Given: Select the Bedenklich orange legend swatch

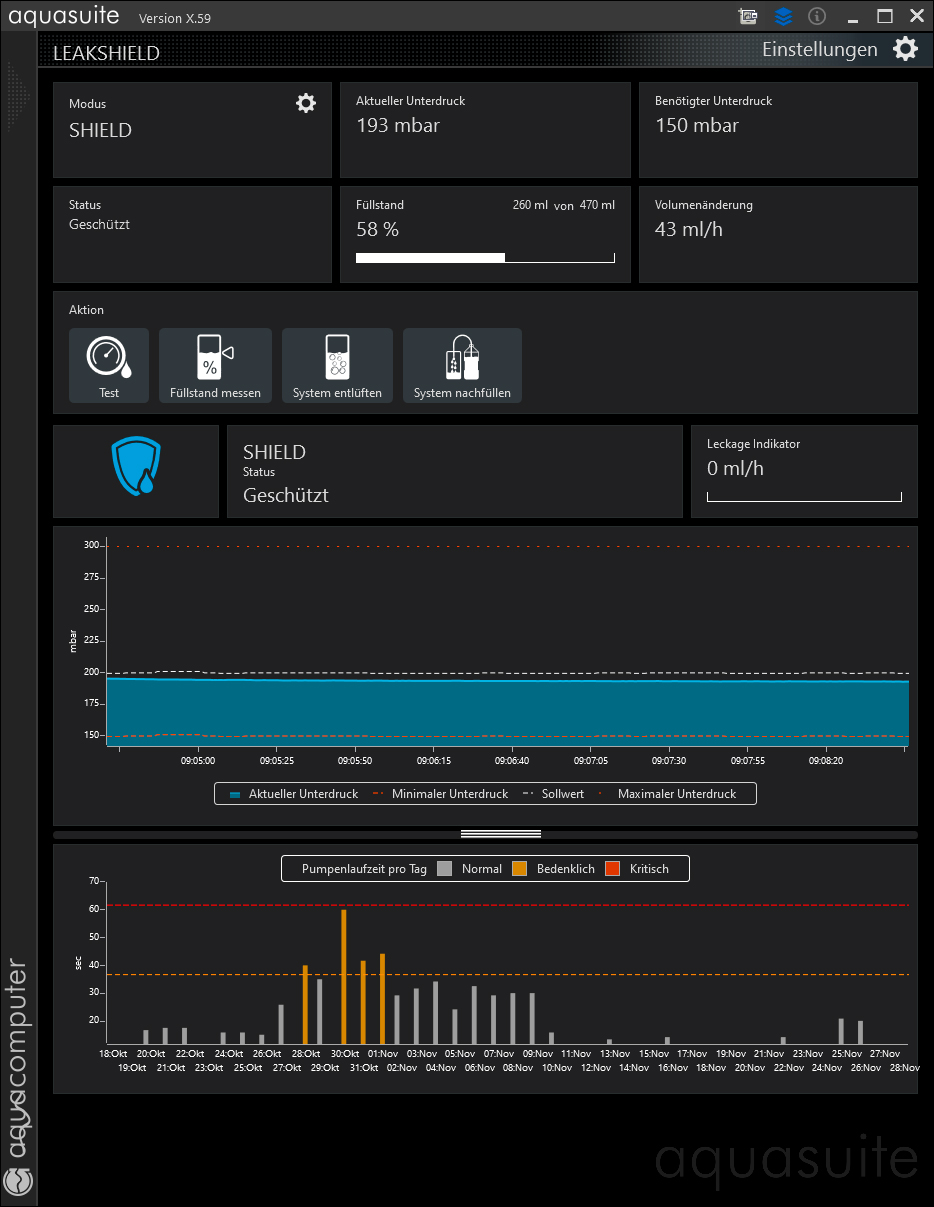Looking at the screenshot, I should 519,869.
